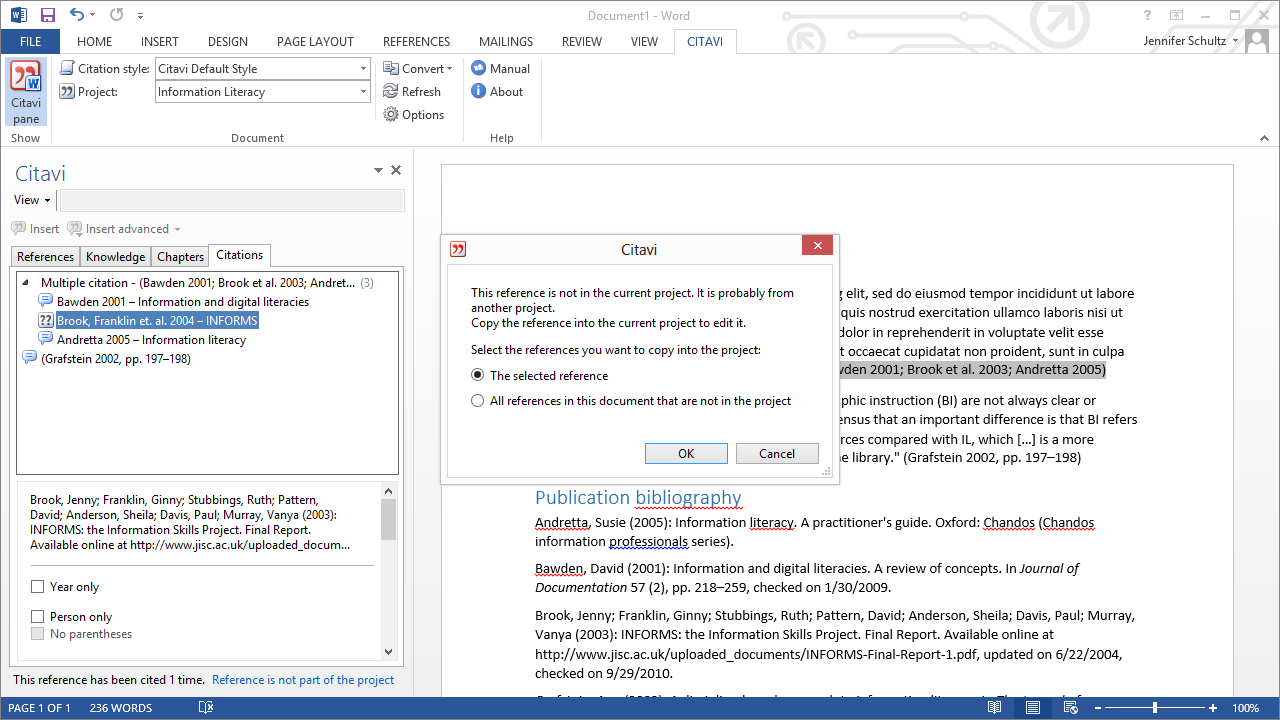Switch to Read Mode view icon
This screenshot has height=720, width=1280.
tap(994, 707)
